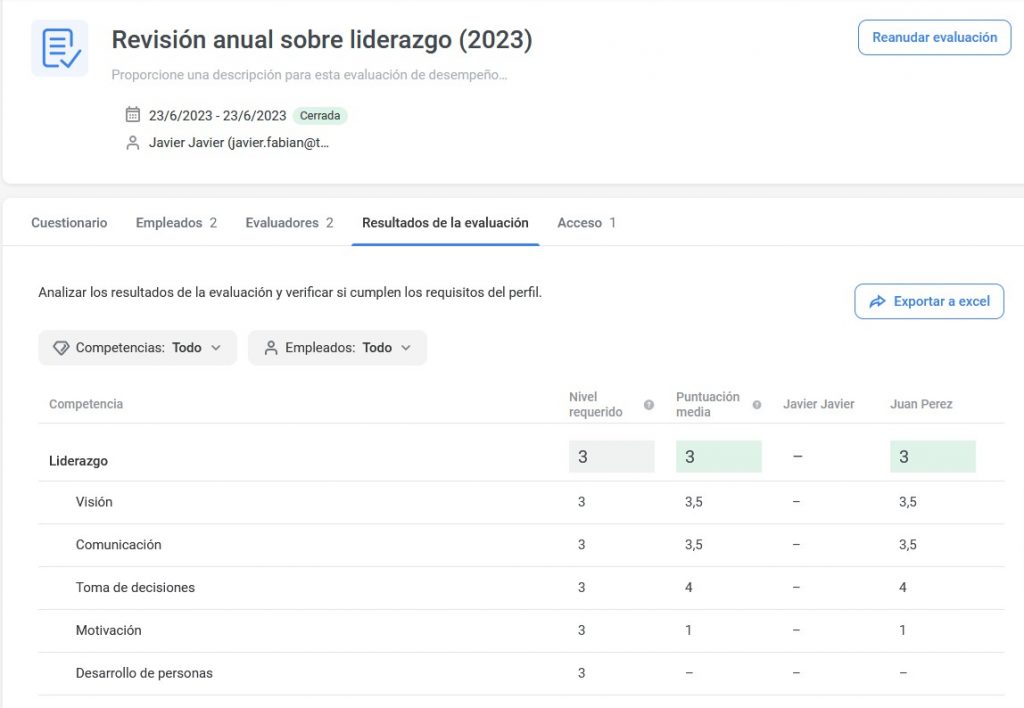Click the description placeholder field
1024x708 pixels.
click(x=309, y=74)
